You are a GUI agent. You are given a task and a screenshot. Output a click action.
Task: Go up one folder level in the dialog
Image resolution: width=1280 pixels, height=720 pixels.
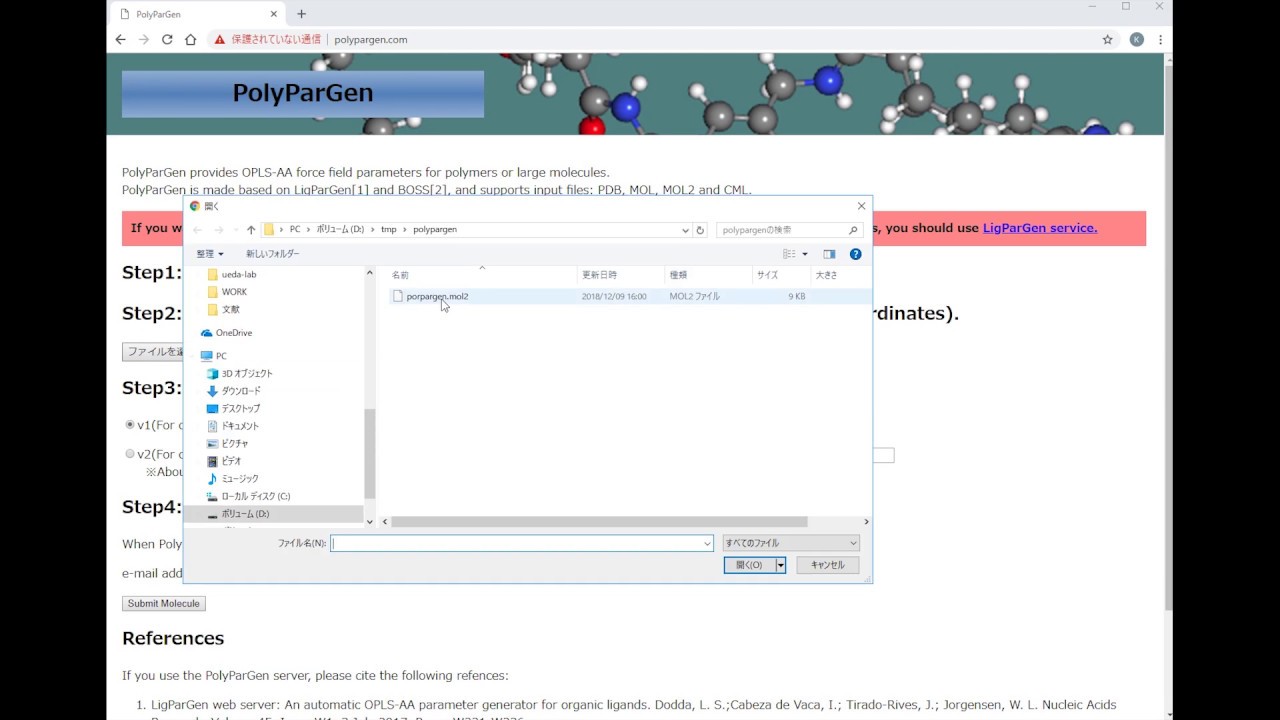(x=251, y=230)
